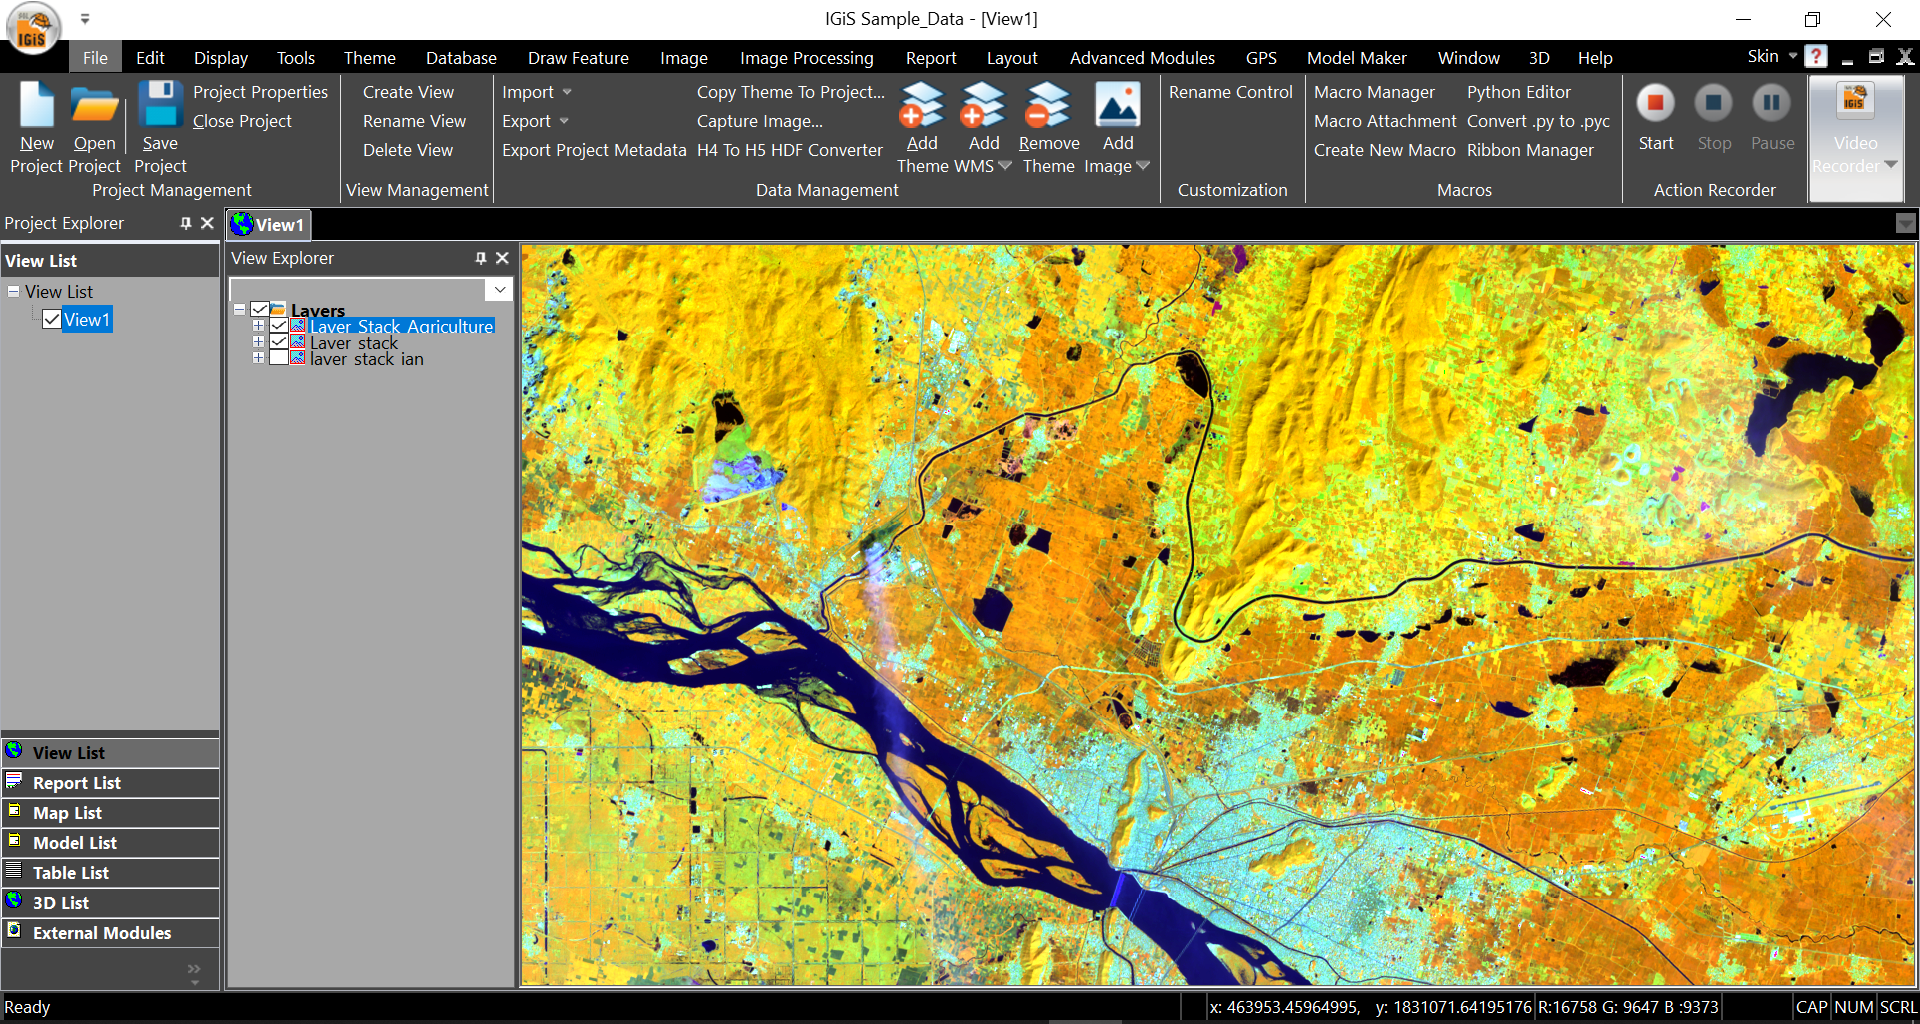This screenshot has height=1024, width=1920.
Task: Click the Export Project Metadata button
Action: [x=594, y=150]
